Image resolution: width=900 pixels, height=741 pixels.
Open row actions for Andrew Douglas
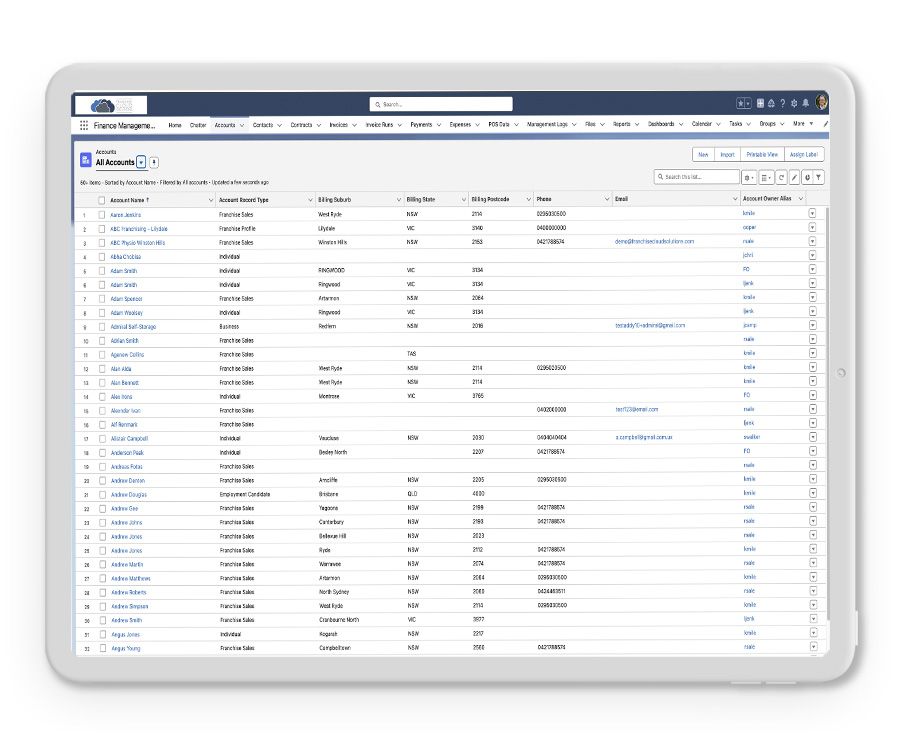tap(813, 493)
